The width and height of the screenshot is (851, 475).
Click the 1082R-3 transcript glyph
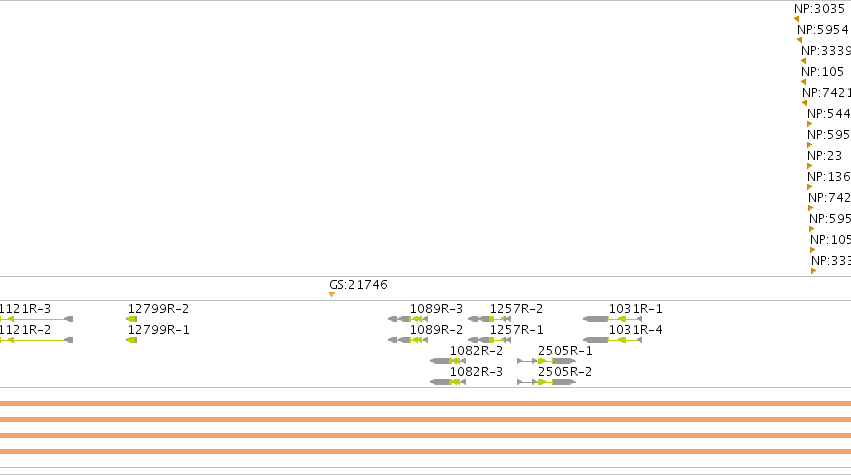[448, 382]
